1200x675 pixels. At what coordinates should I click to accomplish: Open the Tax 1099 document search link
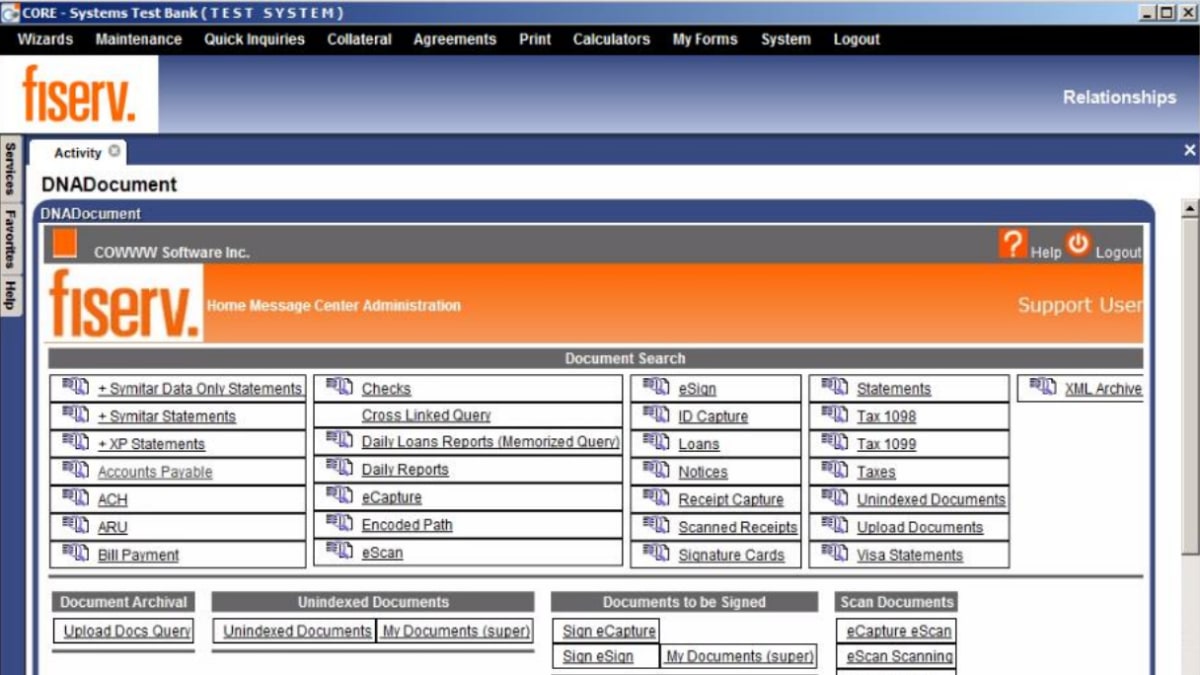pyautogui.click(x=886, y=444)
